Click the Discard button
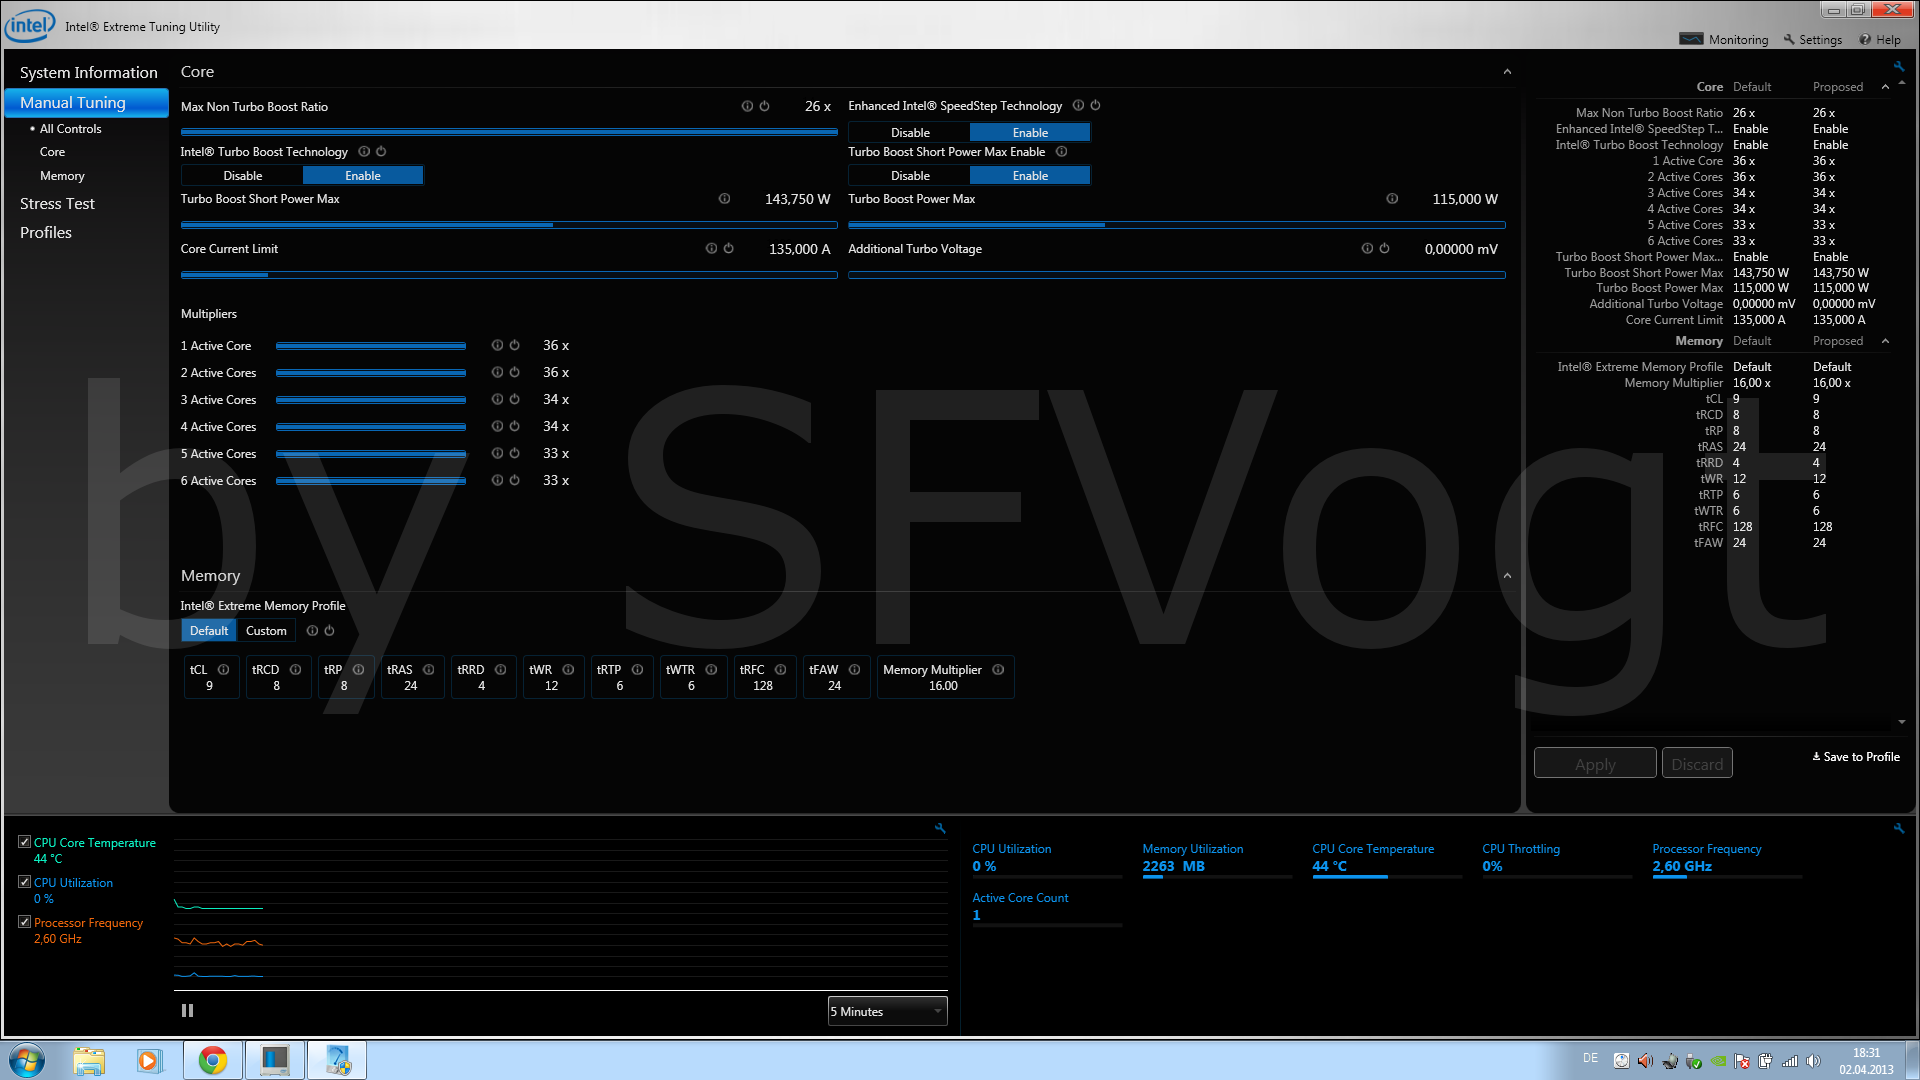This screenshot has height=1080, width=1920. [1697, 764]
